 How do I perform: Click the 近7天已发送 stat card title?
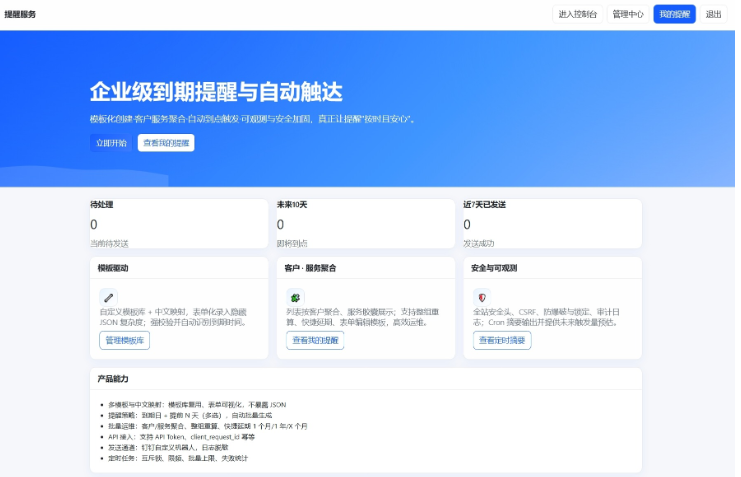tap(484, 205)
